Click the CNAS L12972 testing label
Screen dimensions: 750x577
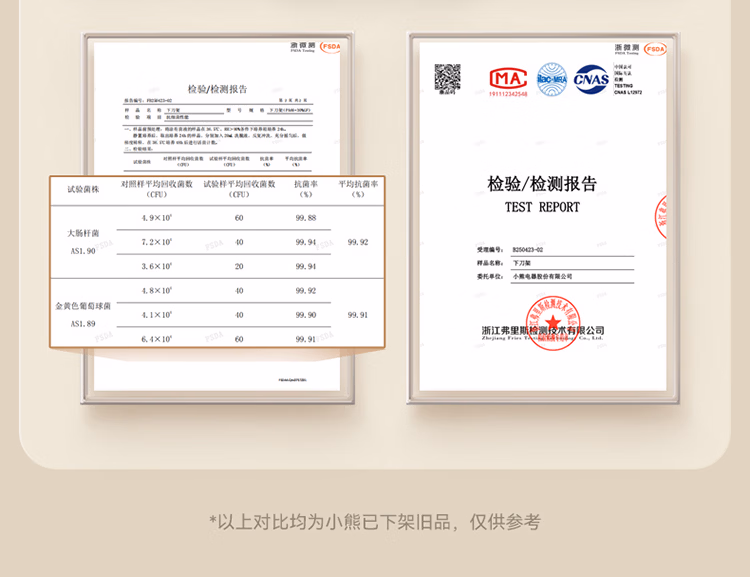coord(628,92)
